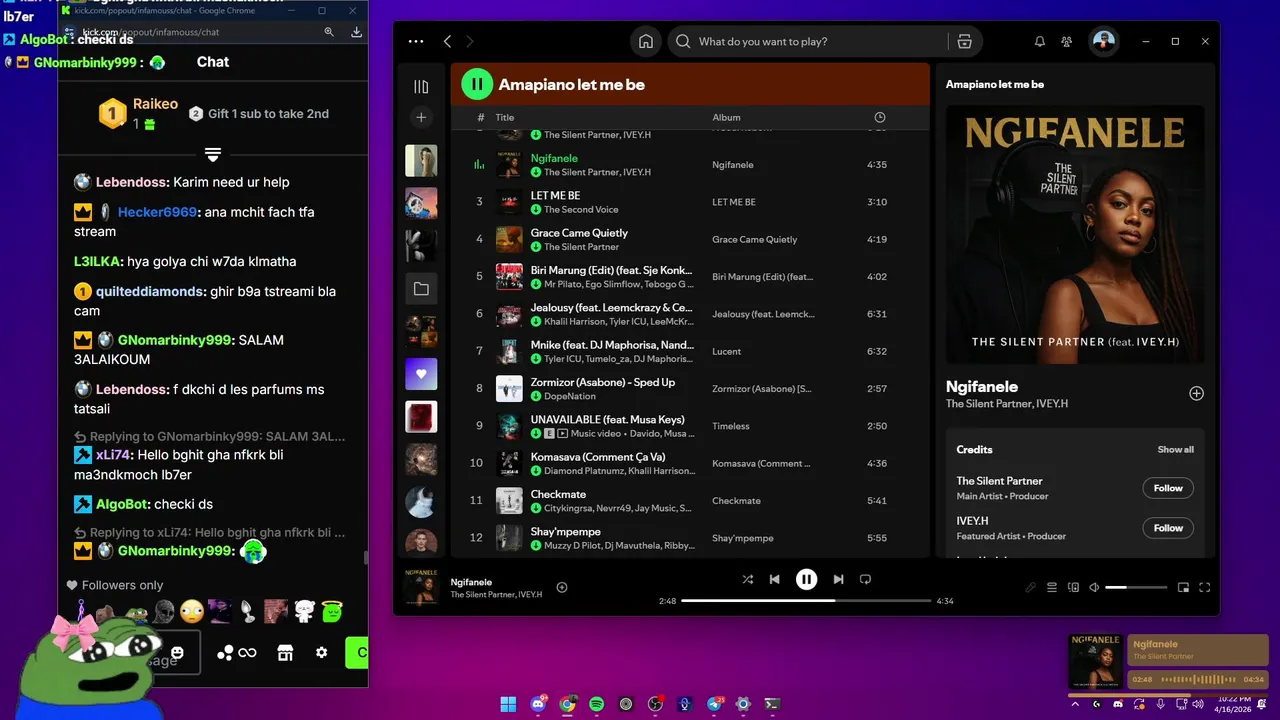Open Timeless album link for UNAVAILABLE

point(731,426)
